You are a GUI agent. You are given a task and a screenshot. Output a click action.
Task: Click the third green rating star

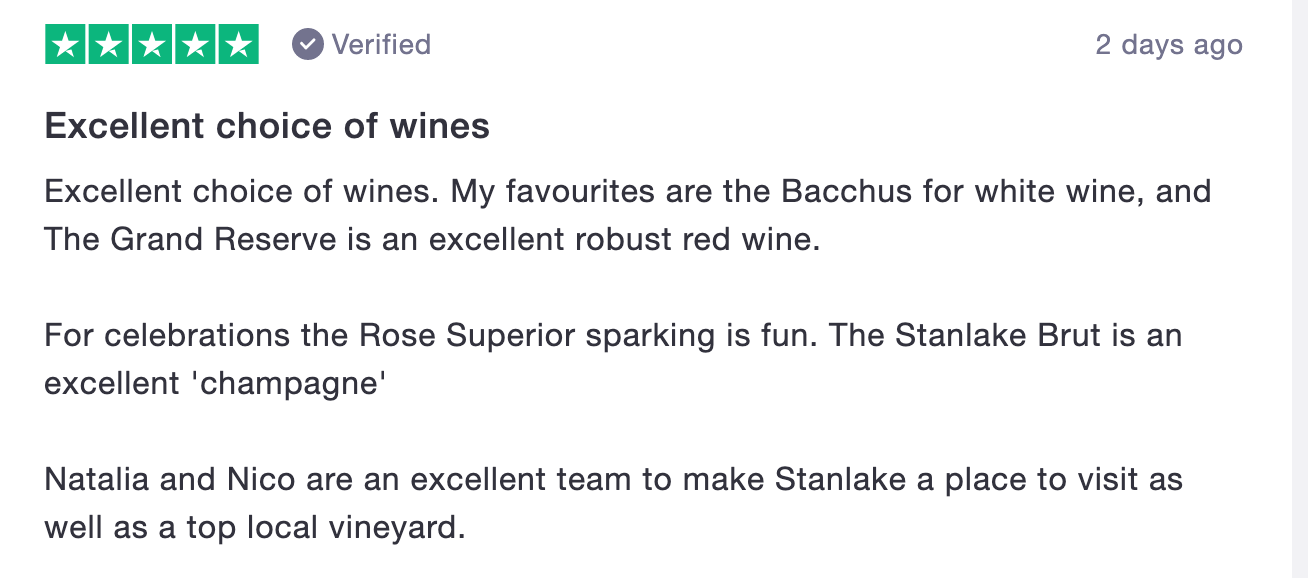point(152,45)
